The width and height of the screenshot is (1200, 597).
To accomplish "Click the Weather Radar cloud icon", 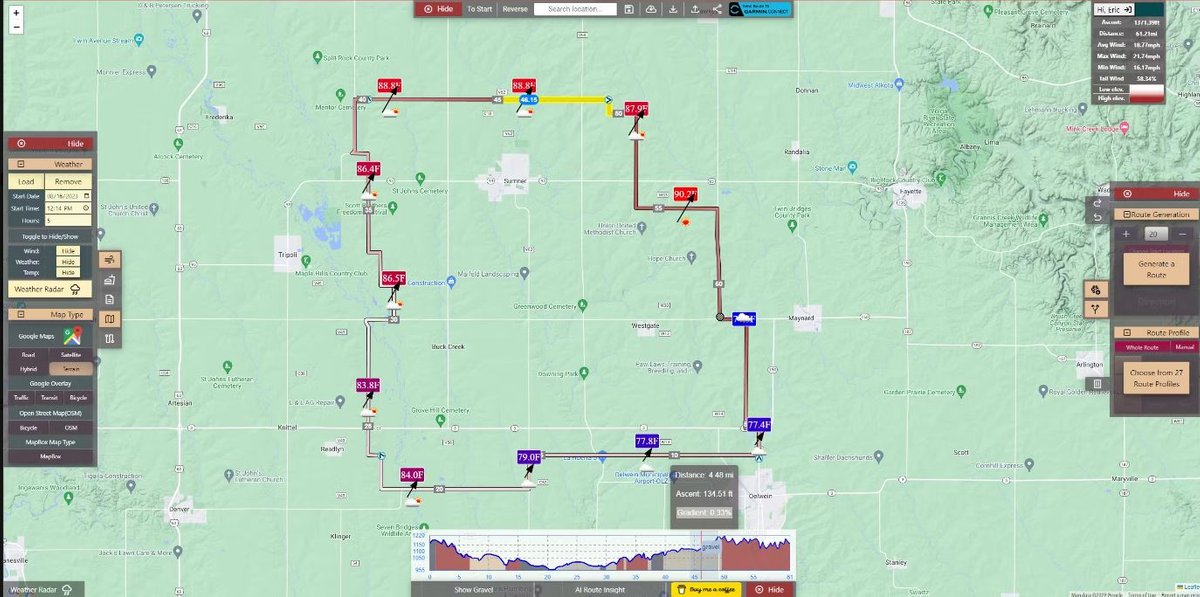I will [75, 287].
